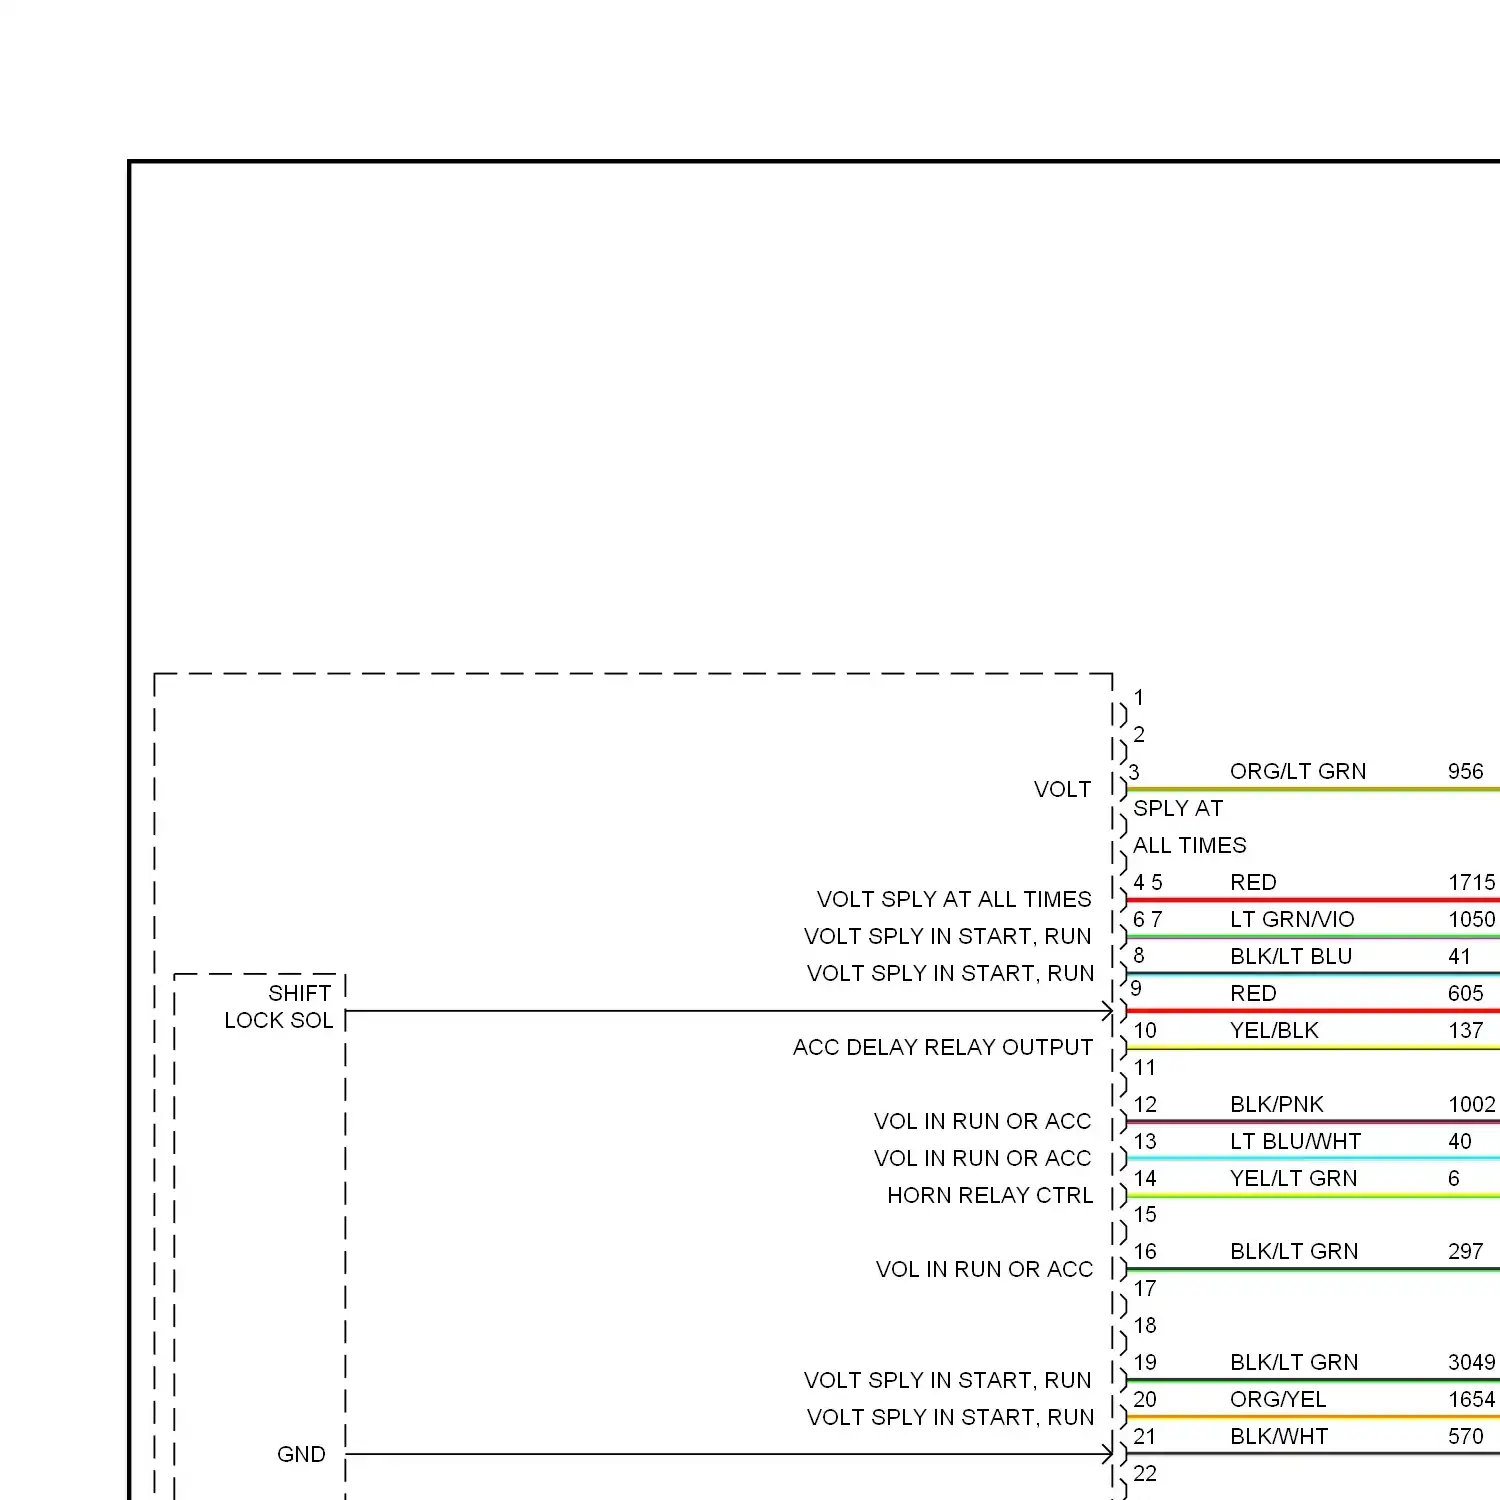The width and height of the screenshot is (1500, 1500).
Task: Click connector pin number 9
Action: coord(1136,988)
